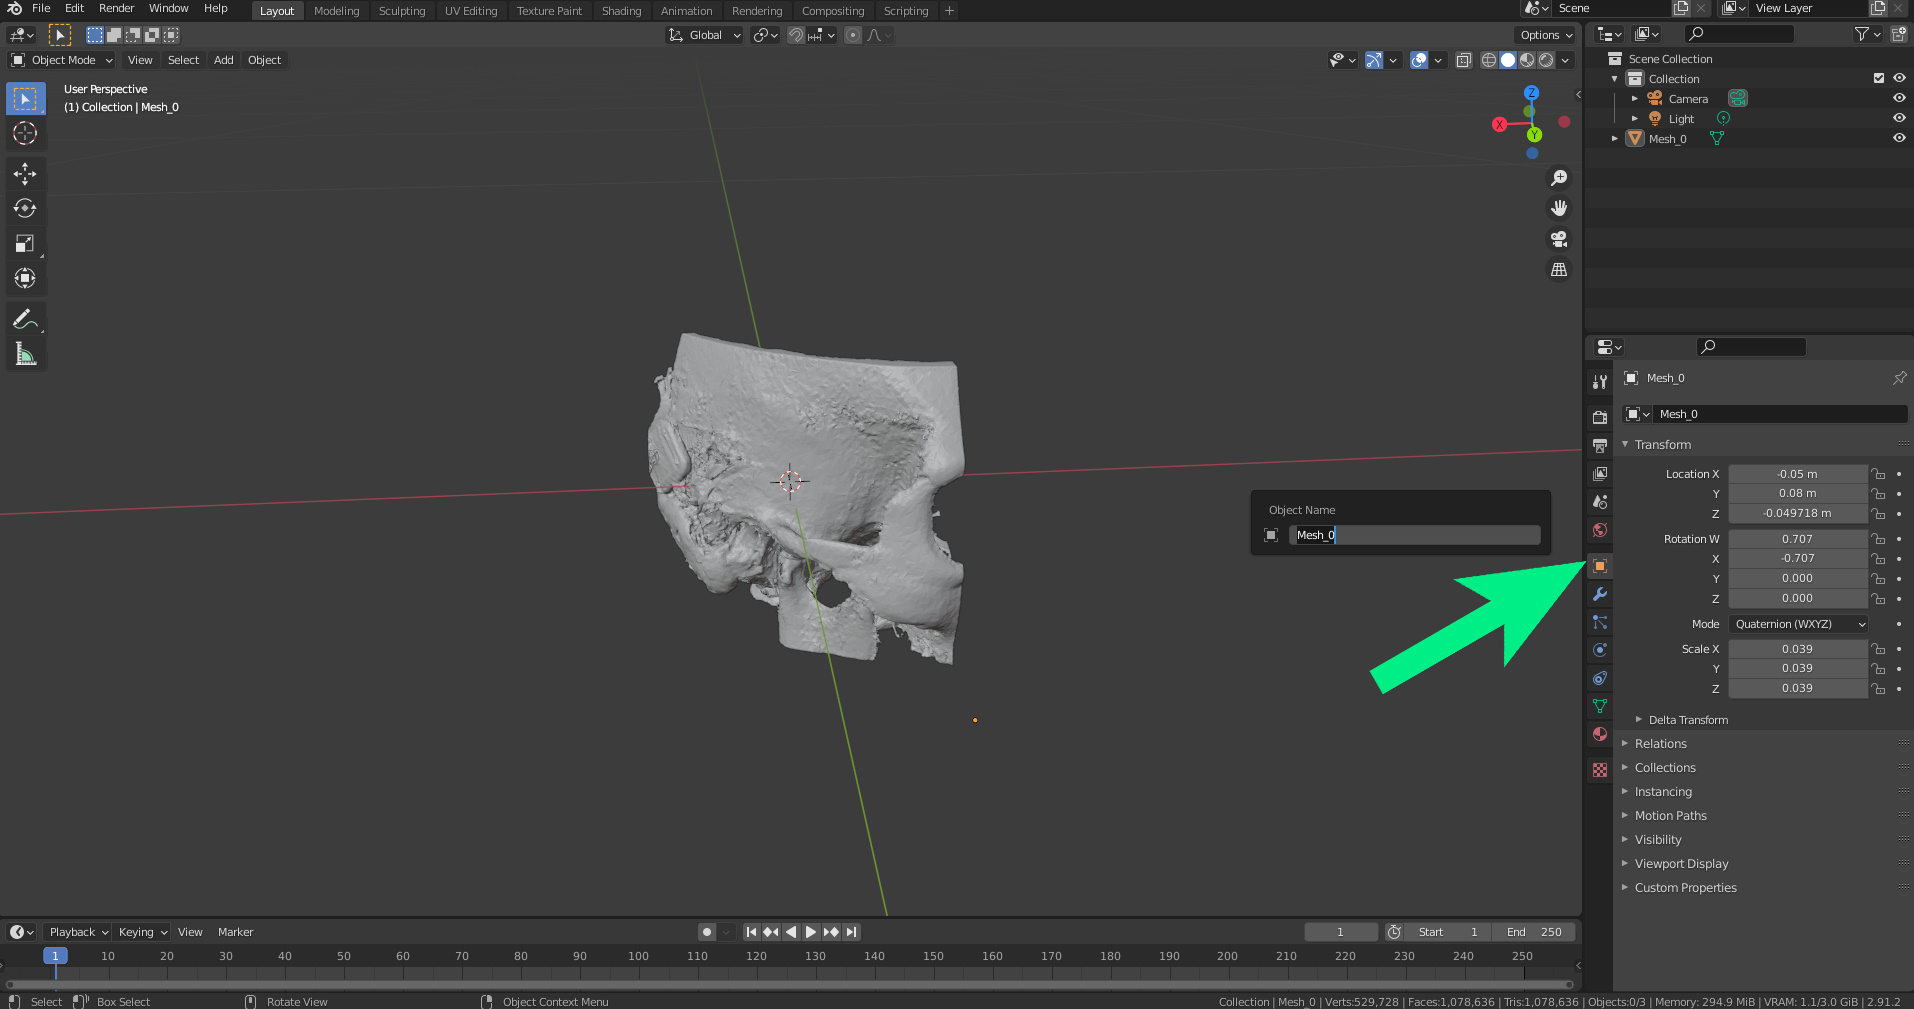Select the Measure tool
This screenshot has width=1914, height=1009.
pos(25,354)
